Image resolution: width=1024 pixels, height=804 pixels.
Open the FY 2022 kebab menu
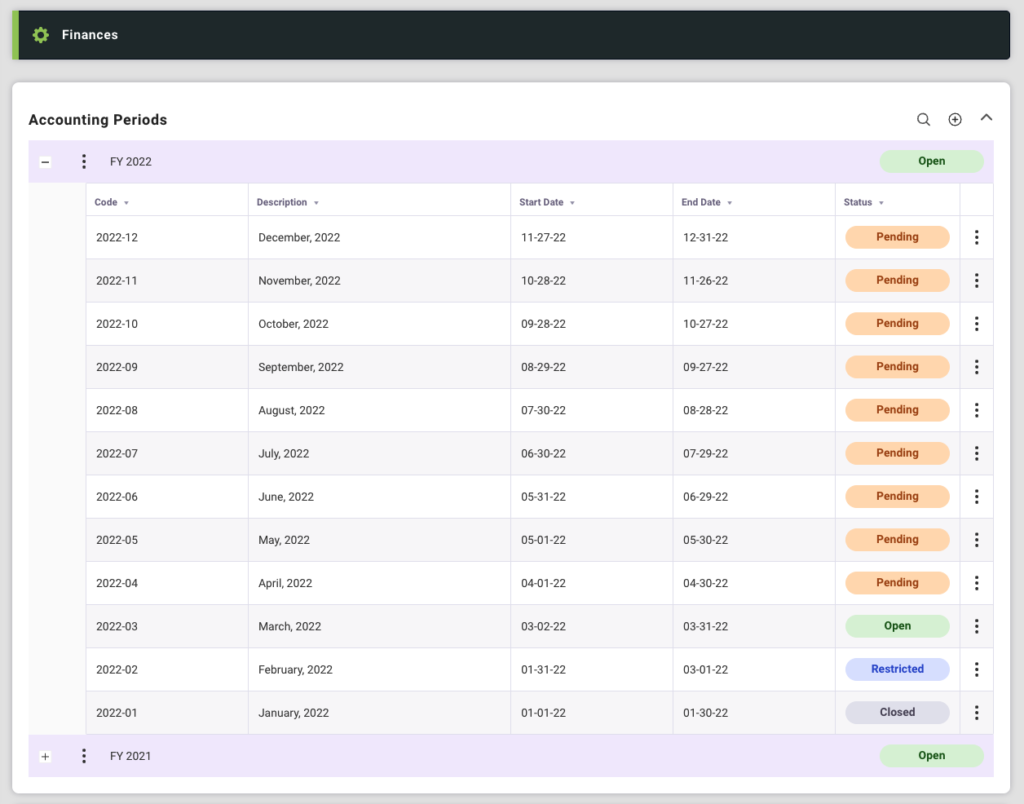(x=84, y=162)
